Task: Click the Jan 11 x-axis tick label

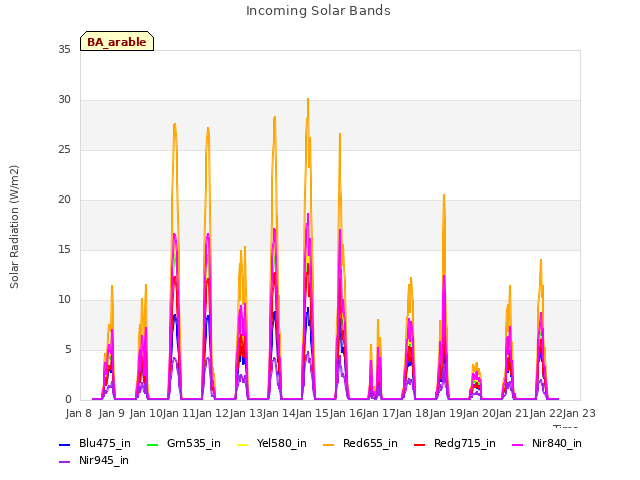Action: tap(179, 413)
